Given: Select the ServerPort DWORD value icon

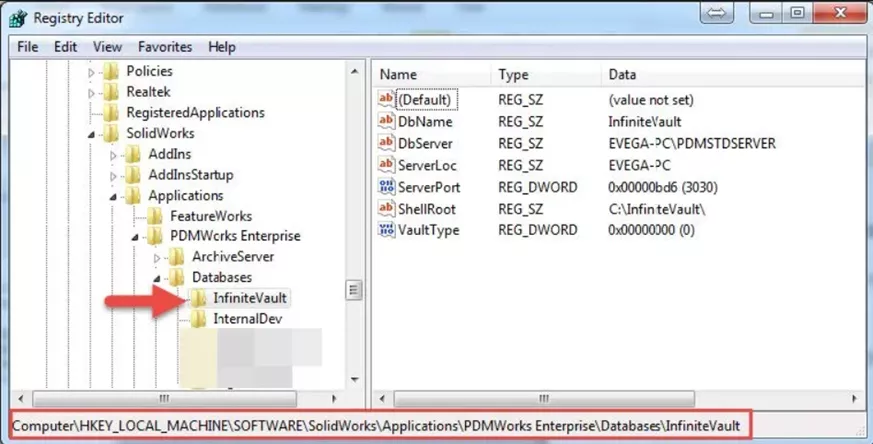Looking at the screenshot, I should tap(387, 187).
